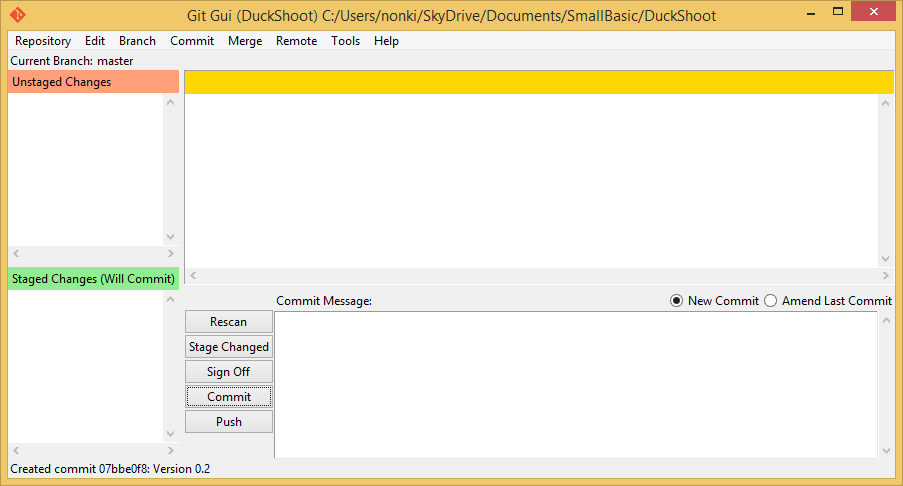Click the up arrow of Staged Changes scrollbar
This screenshot has height=486, width=903.
click(x=170, y=299)
